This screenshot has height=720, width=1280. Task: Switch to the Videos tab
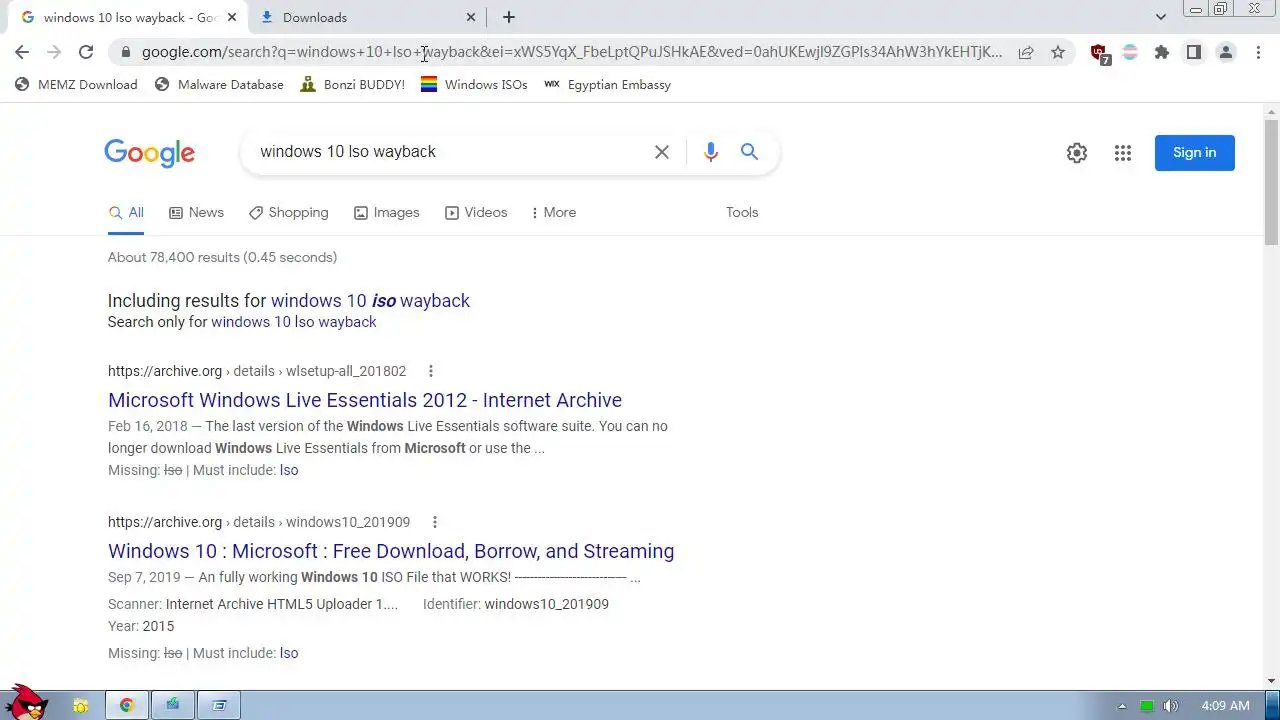point(476,213)
